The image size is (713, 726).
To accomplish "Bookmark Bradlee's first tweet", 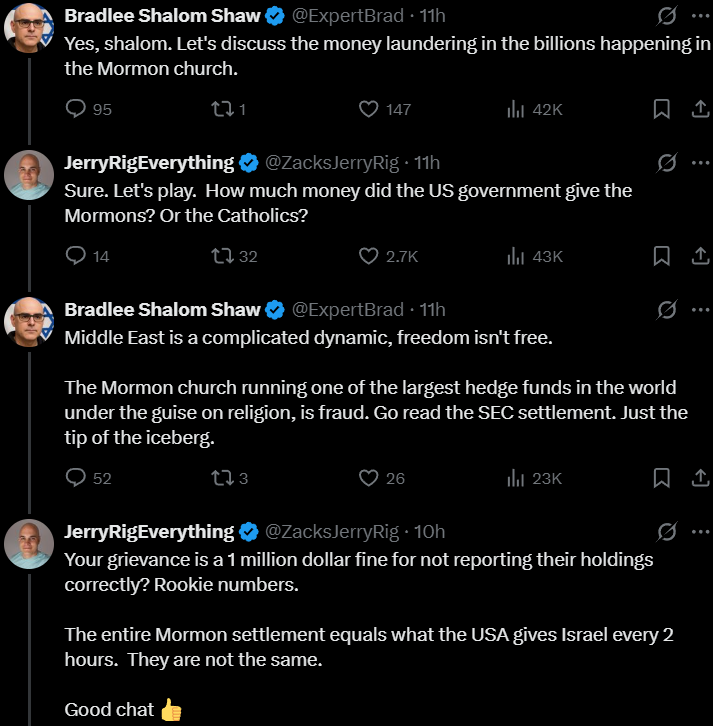I will (661, 109).
